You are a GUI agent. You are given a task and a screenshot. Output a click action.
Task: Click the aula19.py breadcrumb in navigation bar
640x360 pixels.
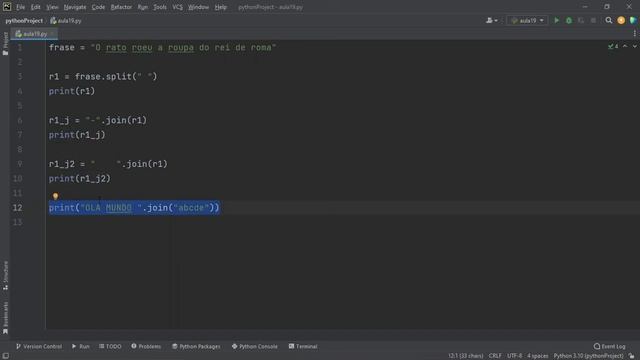[66, 20]
